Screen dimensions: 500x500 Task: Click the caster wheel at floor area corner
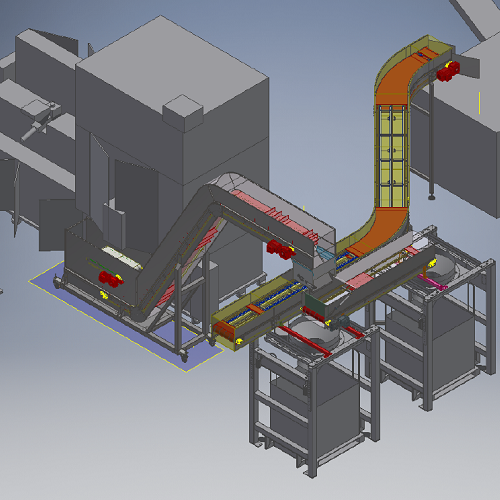(184, 358)
